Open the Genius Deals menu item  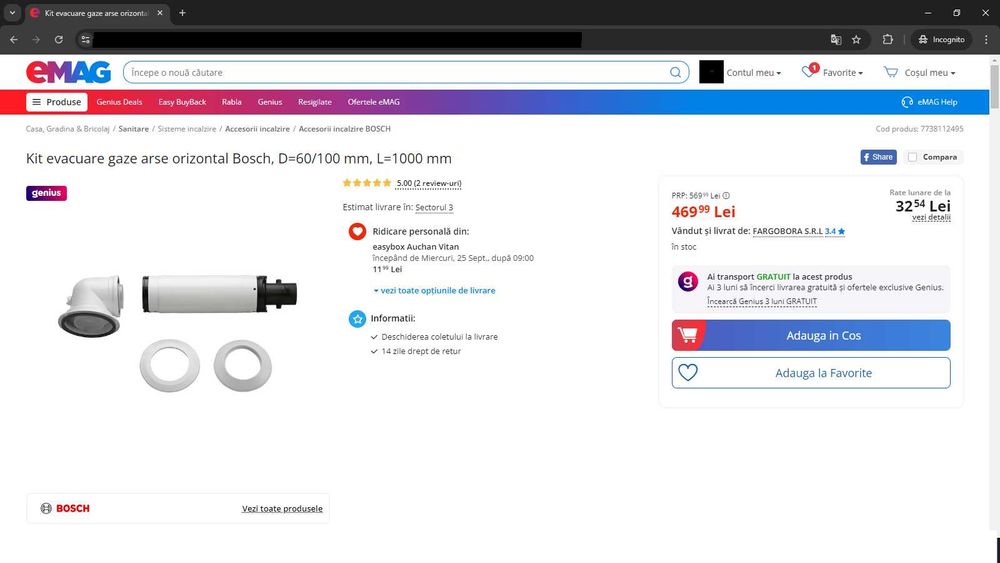click(119, 102)
